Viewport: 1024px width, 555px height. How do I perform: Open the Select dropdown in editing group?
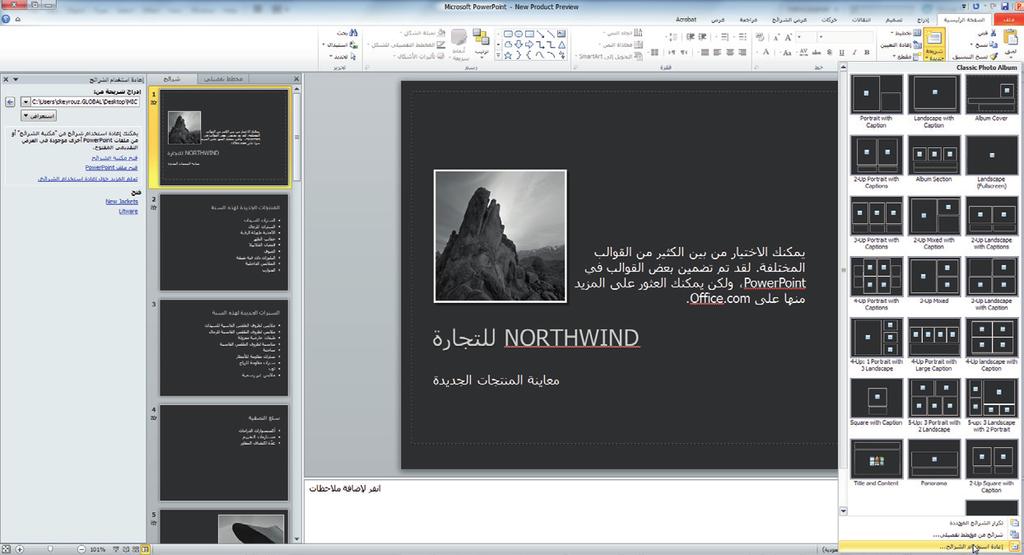pos(343,56)
